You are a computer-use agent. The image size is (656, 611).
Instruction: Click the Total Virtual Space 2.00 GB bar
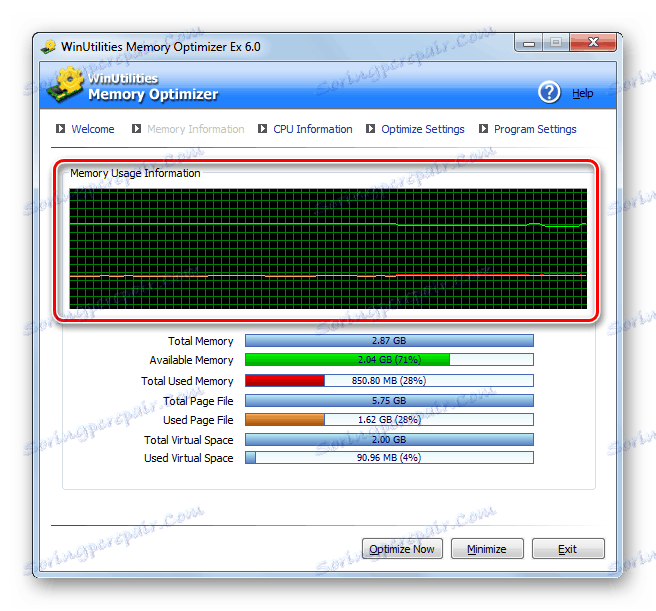tap(389, 439)
